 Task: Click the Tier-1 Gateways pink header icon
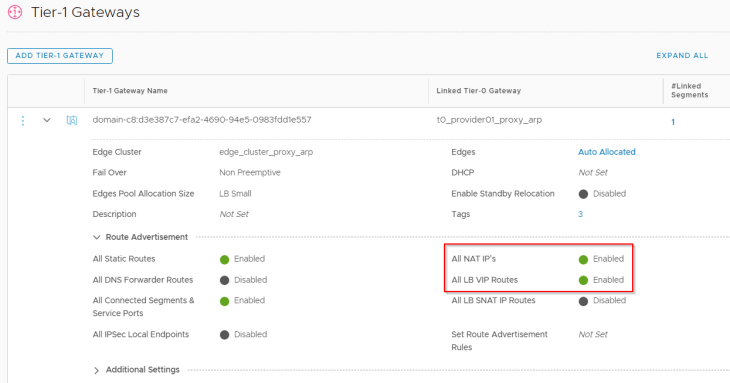(15, 12)
